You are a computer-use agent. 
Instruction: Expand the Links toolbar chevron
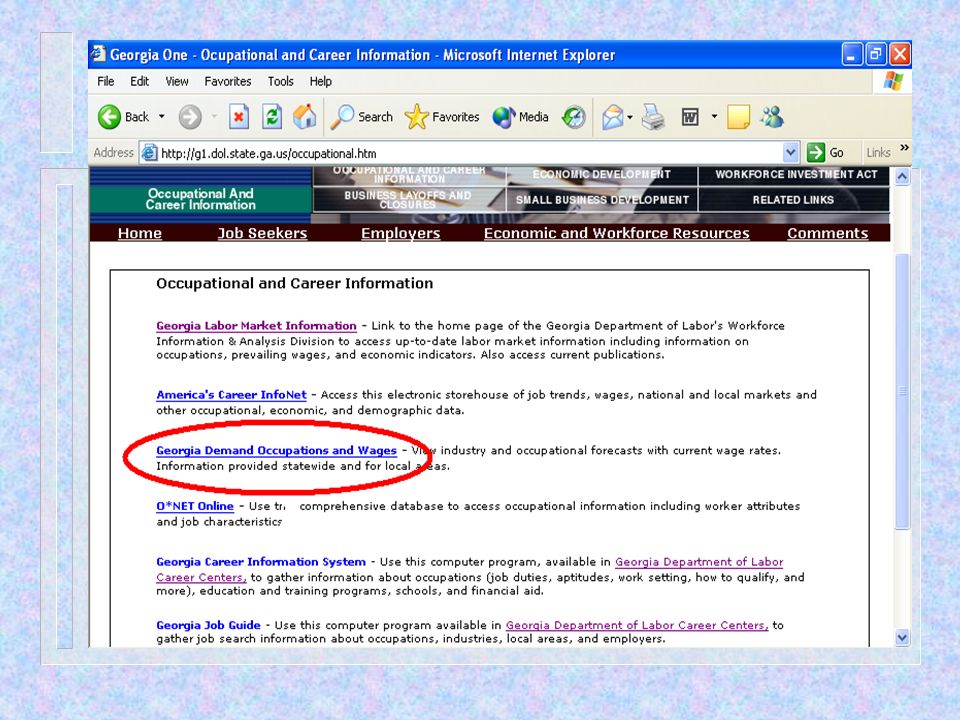coord(904,148)
